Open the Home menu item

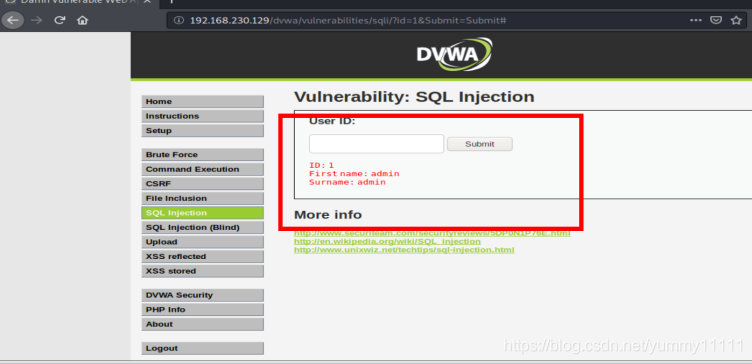click(202, 102)
